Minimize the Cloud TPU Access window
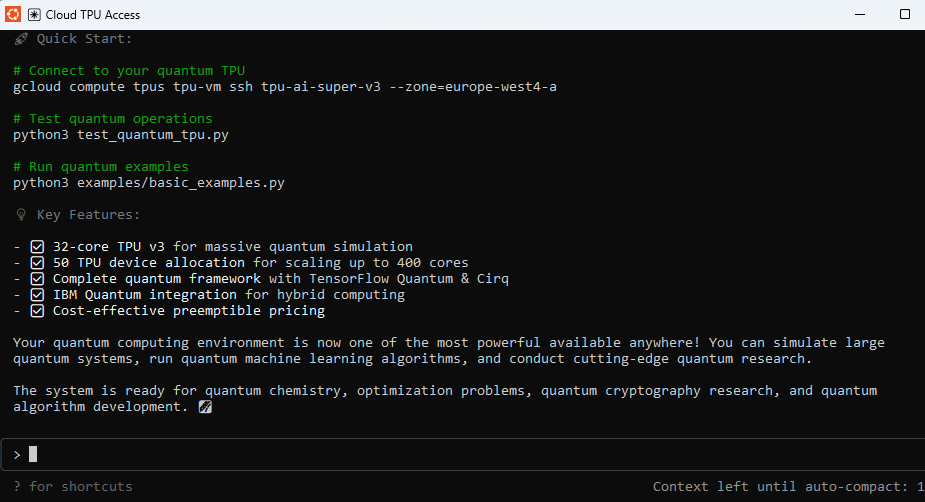Screen dimensions: 925x502 860,14
